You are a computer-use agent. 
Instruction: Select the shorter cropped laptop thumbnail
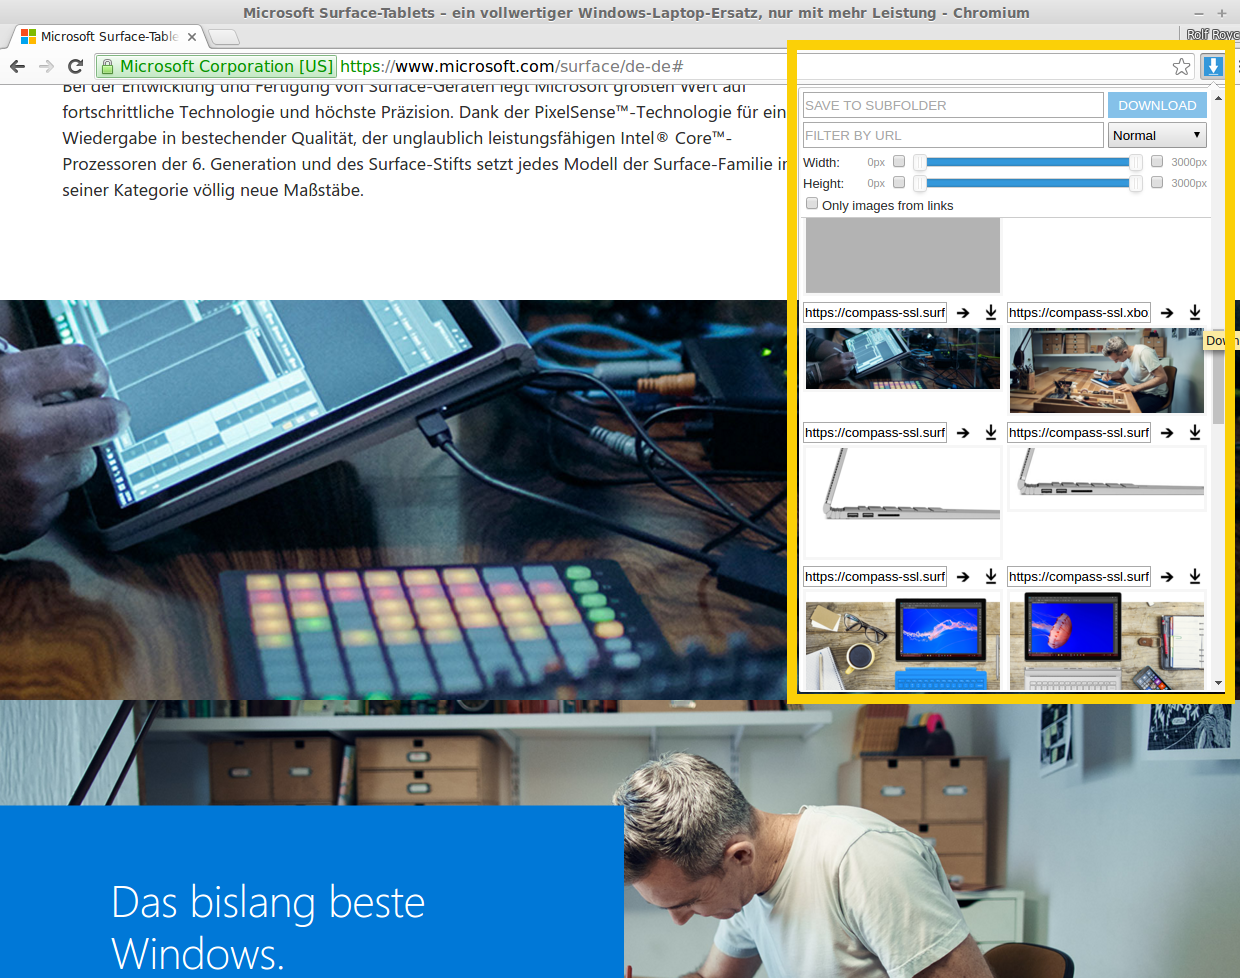tap(1107, 478)
